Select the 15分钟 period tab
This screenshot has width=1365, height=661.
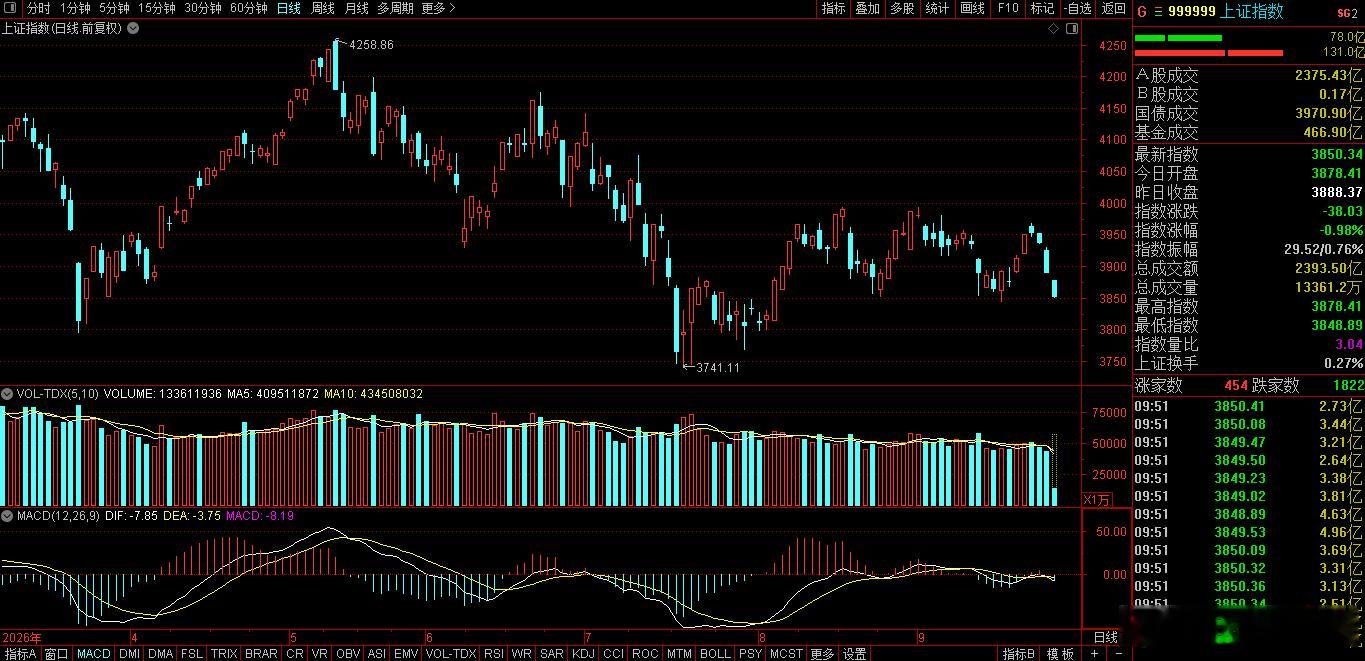point(157,8)
